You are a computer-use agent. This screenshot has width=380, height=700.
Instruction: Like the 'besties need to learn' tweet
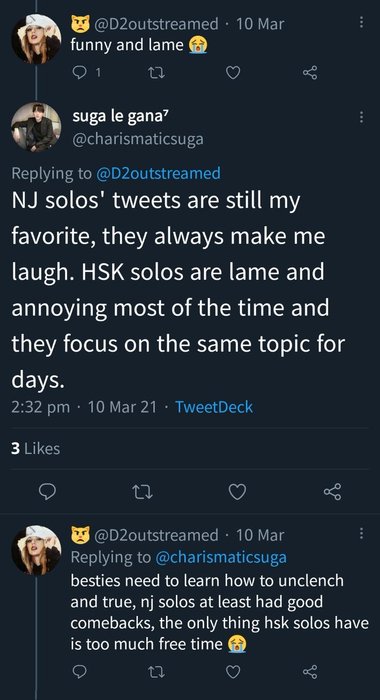click(x=233, y=671)
